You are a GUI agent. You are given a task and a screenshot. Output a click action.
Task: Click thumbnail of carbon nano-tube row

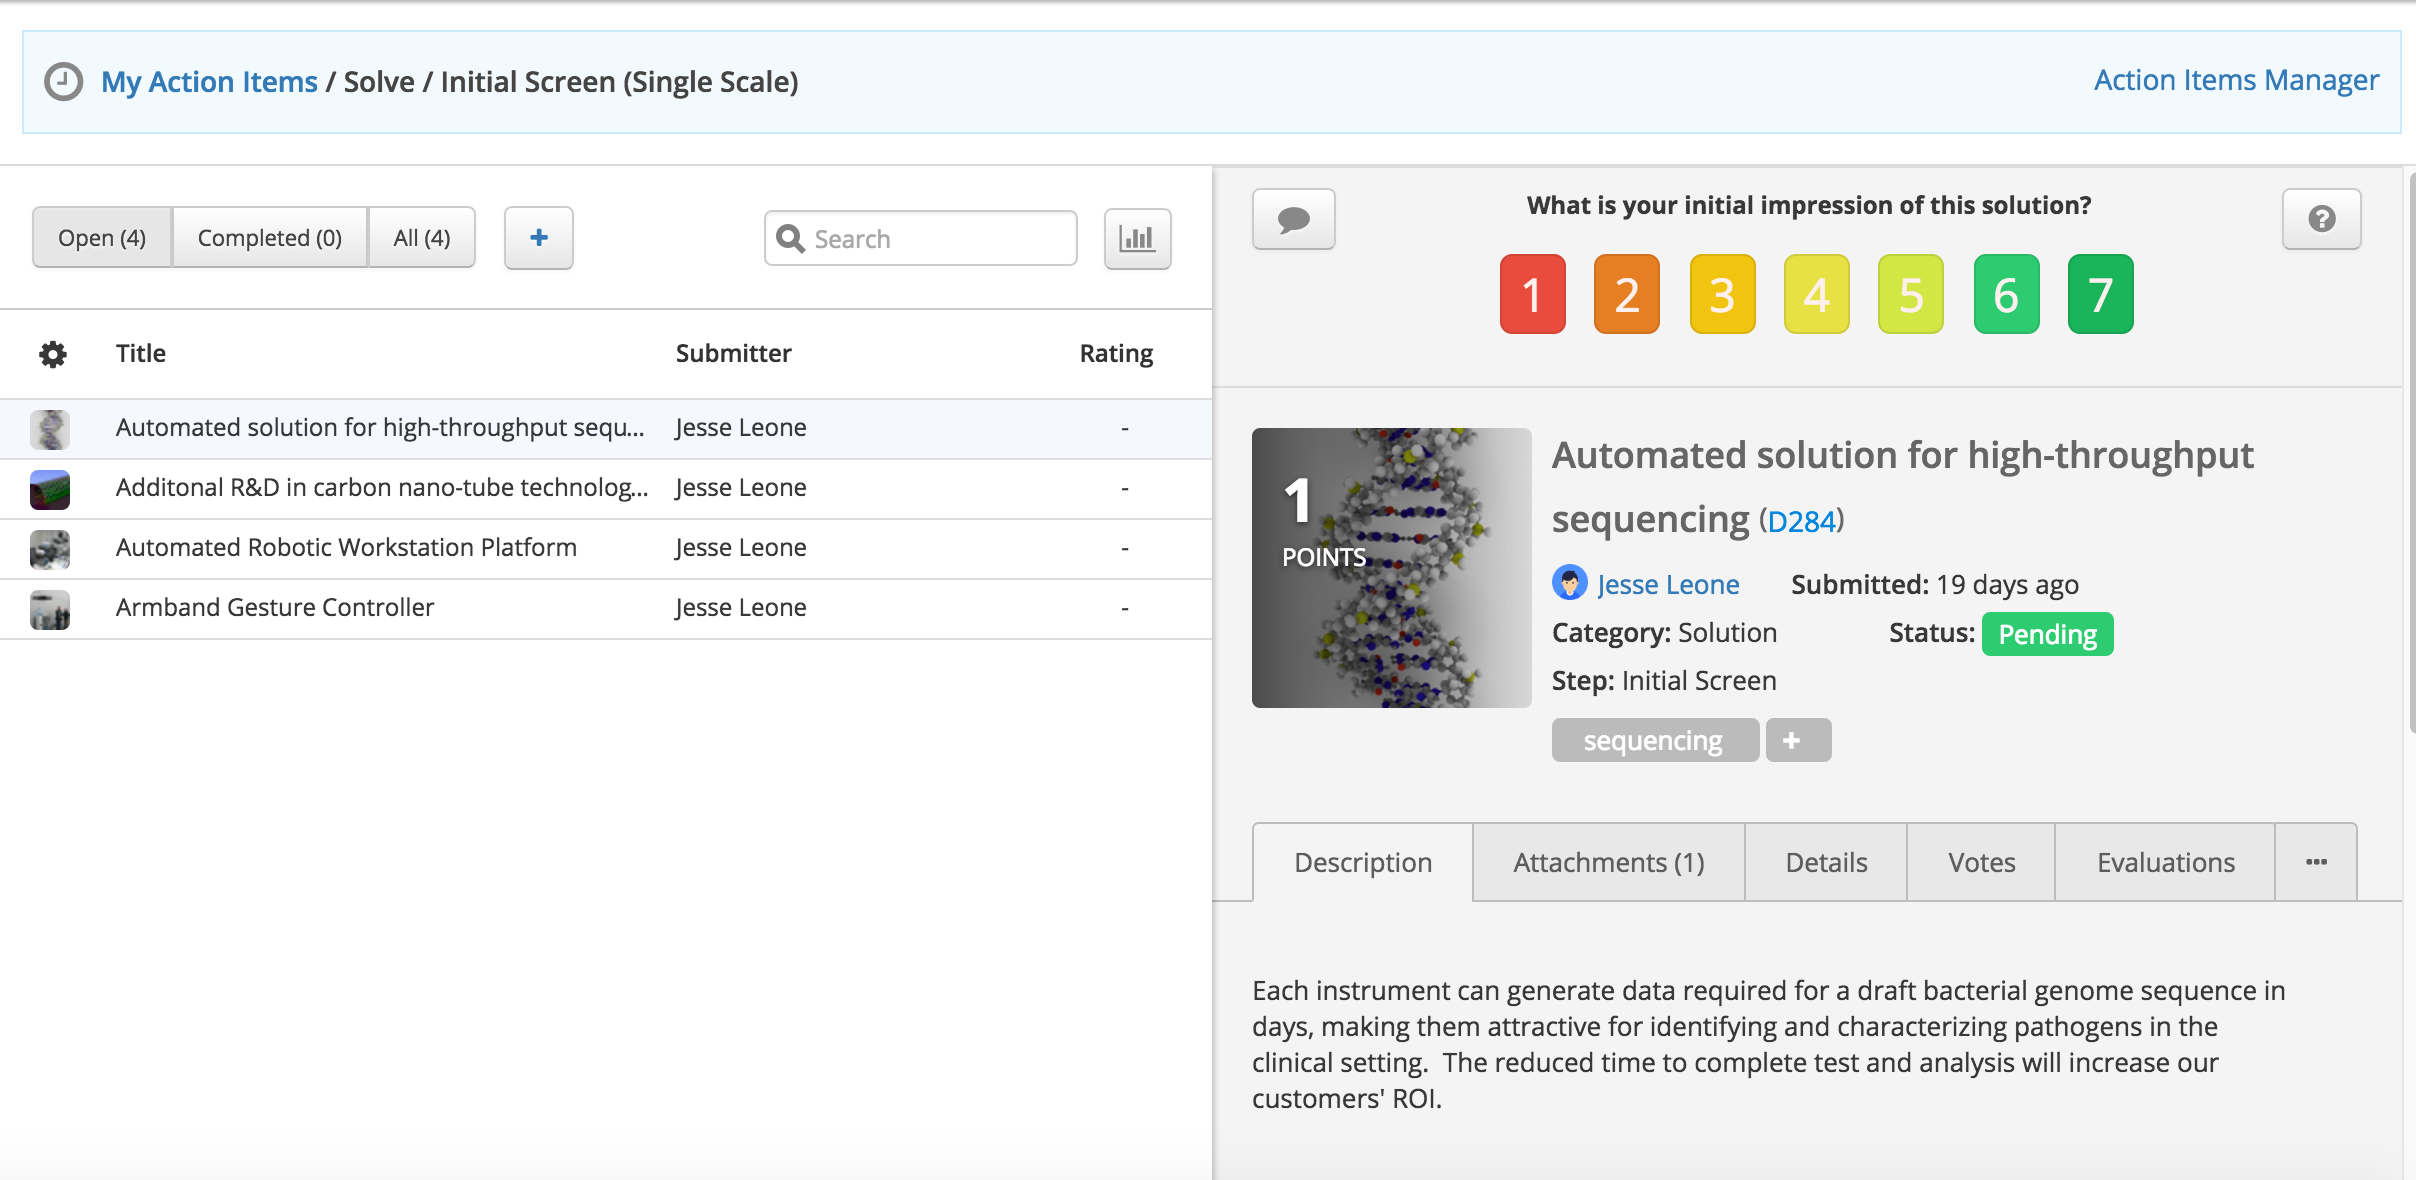coord(50,489)
